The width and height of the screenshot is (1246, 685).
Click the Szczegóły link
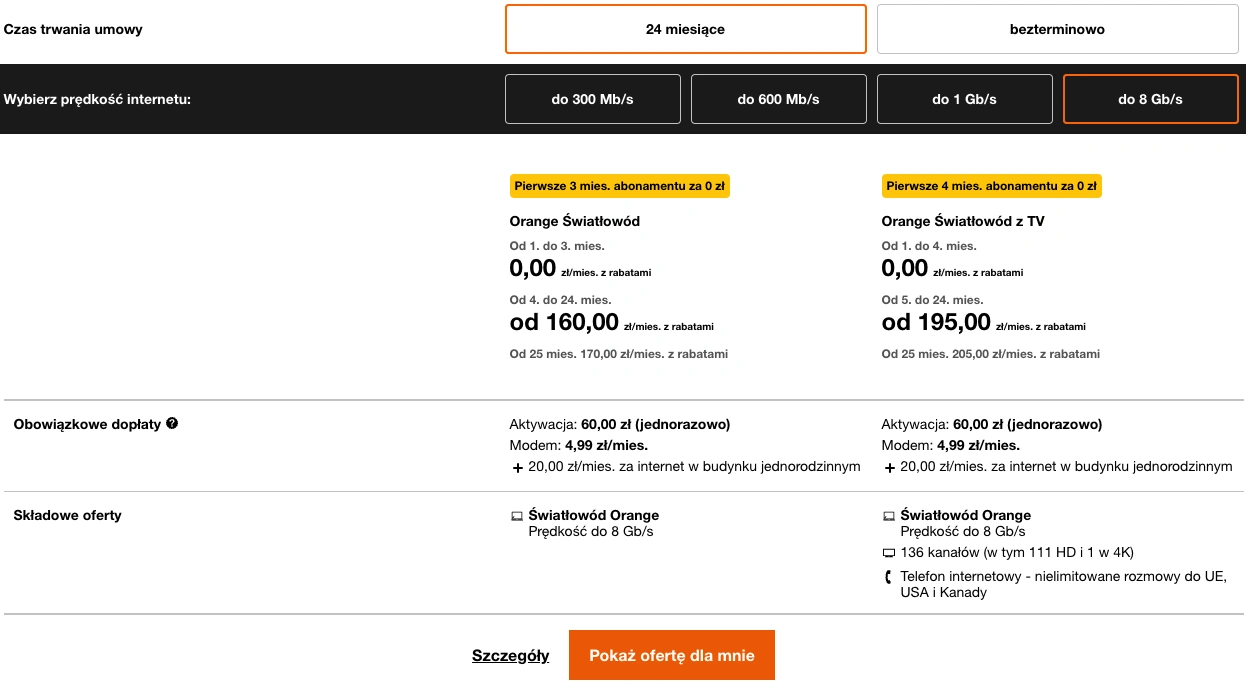click(x=511, y=656)
